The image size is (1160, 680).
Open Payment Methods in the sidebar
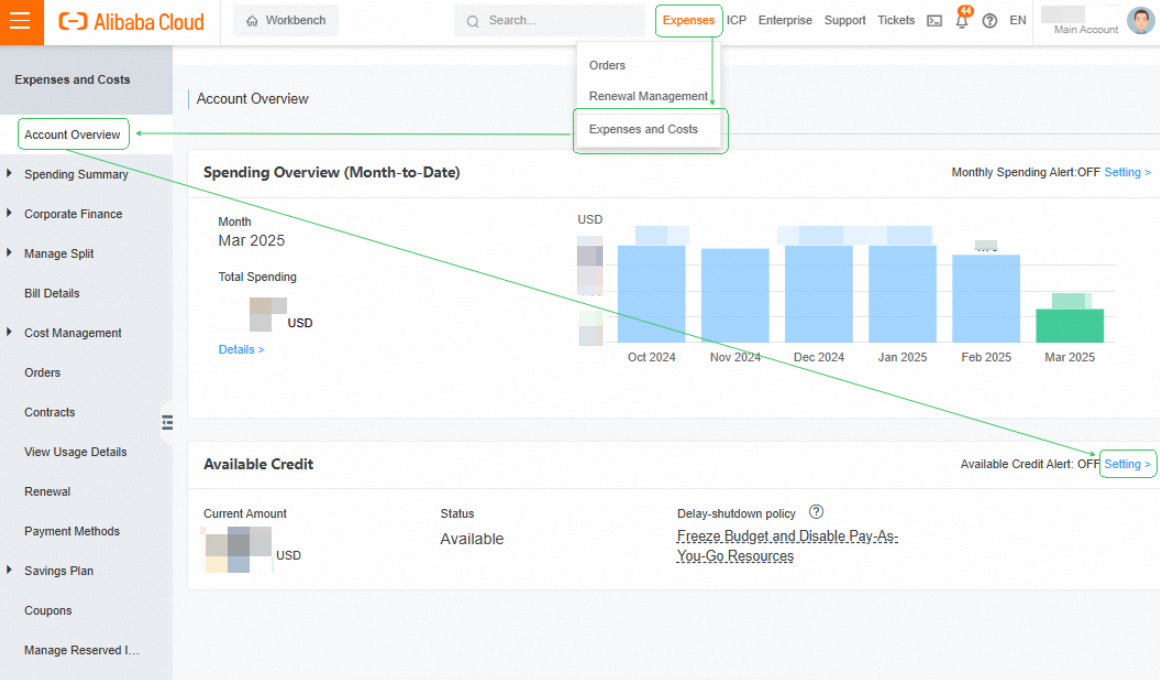tap(72, 531)
